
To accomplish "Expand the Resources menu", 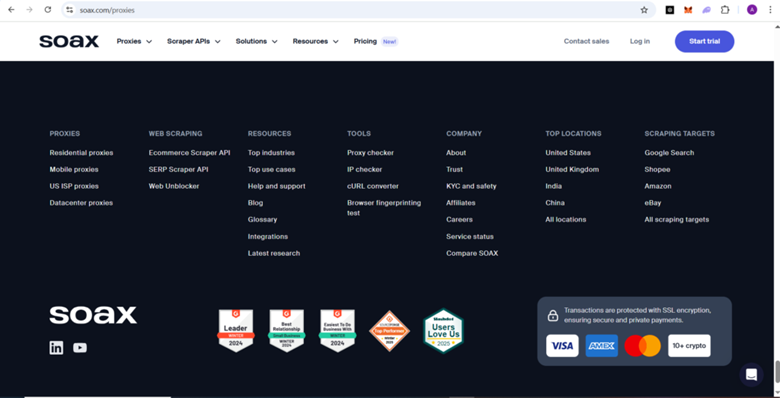I will pos(315,41).
